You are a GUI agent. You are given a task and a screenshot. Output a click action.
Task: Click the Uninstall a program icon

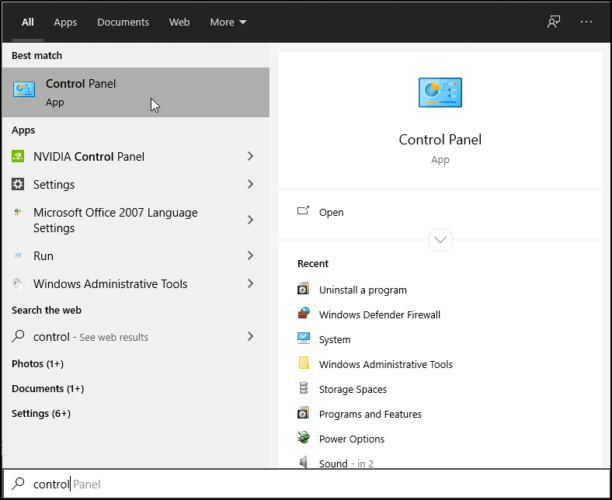[304, 289]
